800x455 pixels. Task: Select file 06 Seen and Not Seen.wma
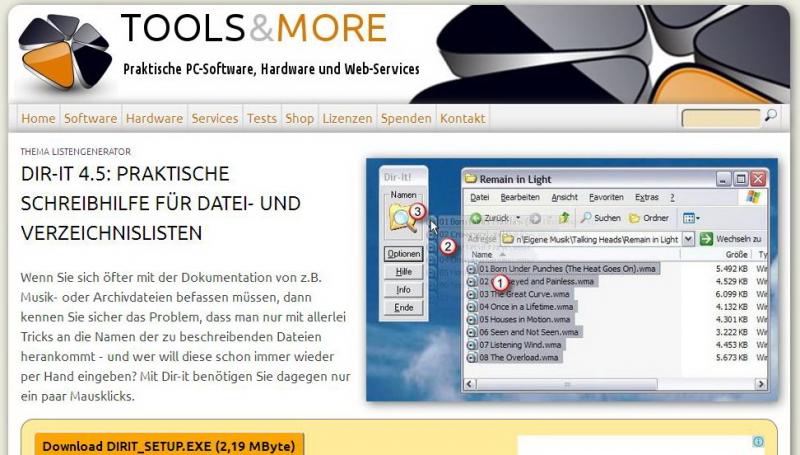529,332
